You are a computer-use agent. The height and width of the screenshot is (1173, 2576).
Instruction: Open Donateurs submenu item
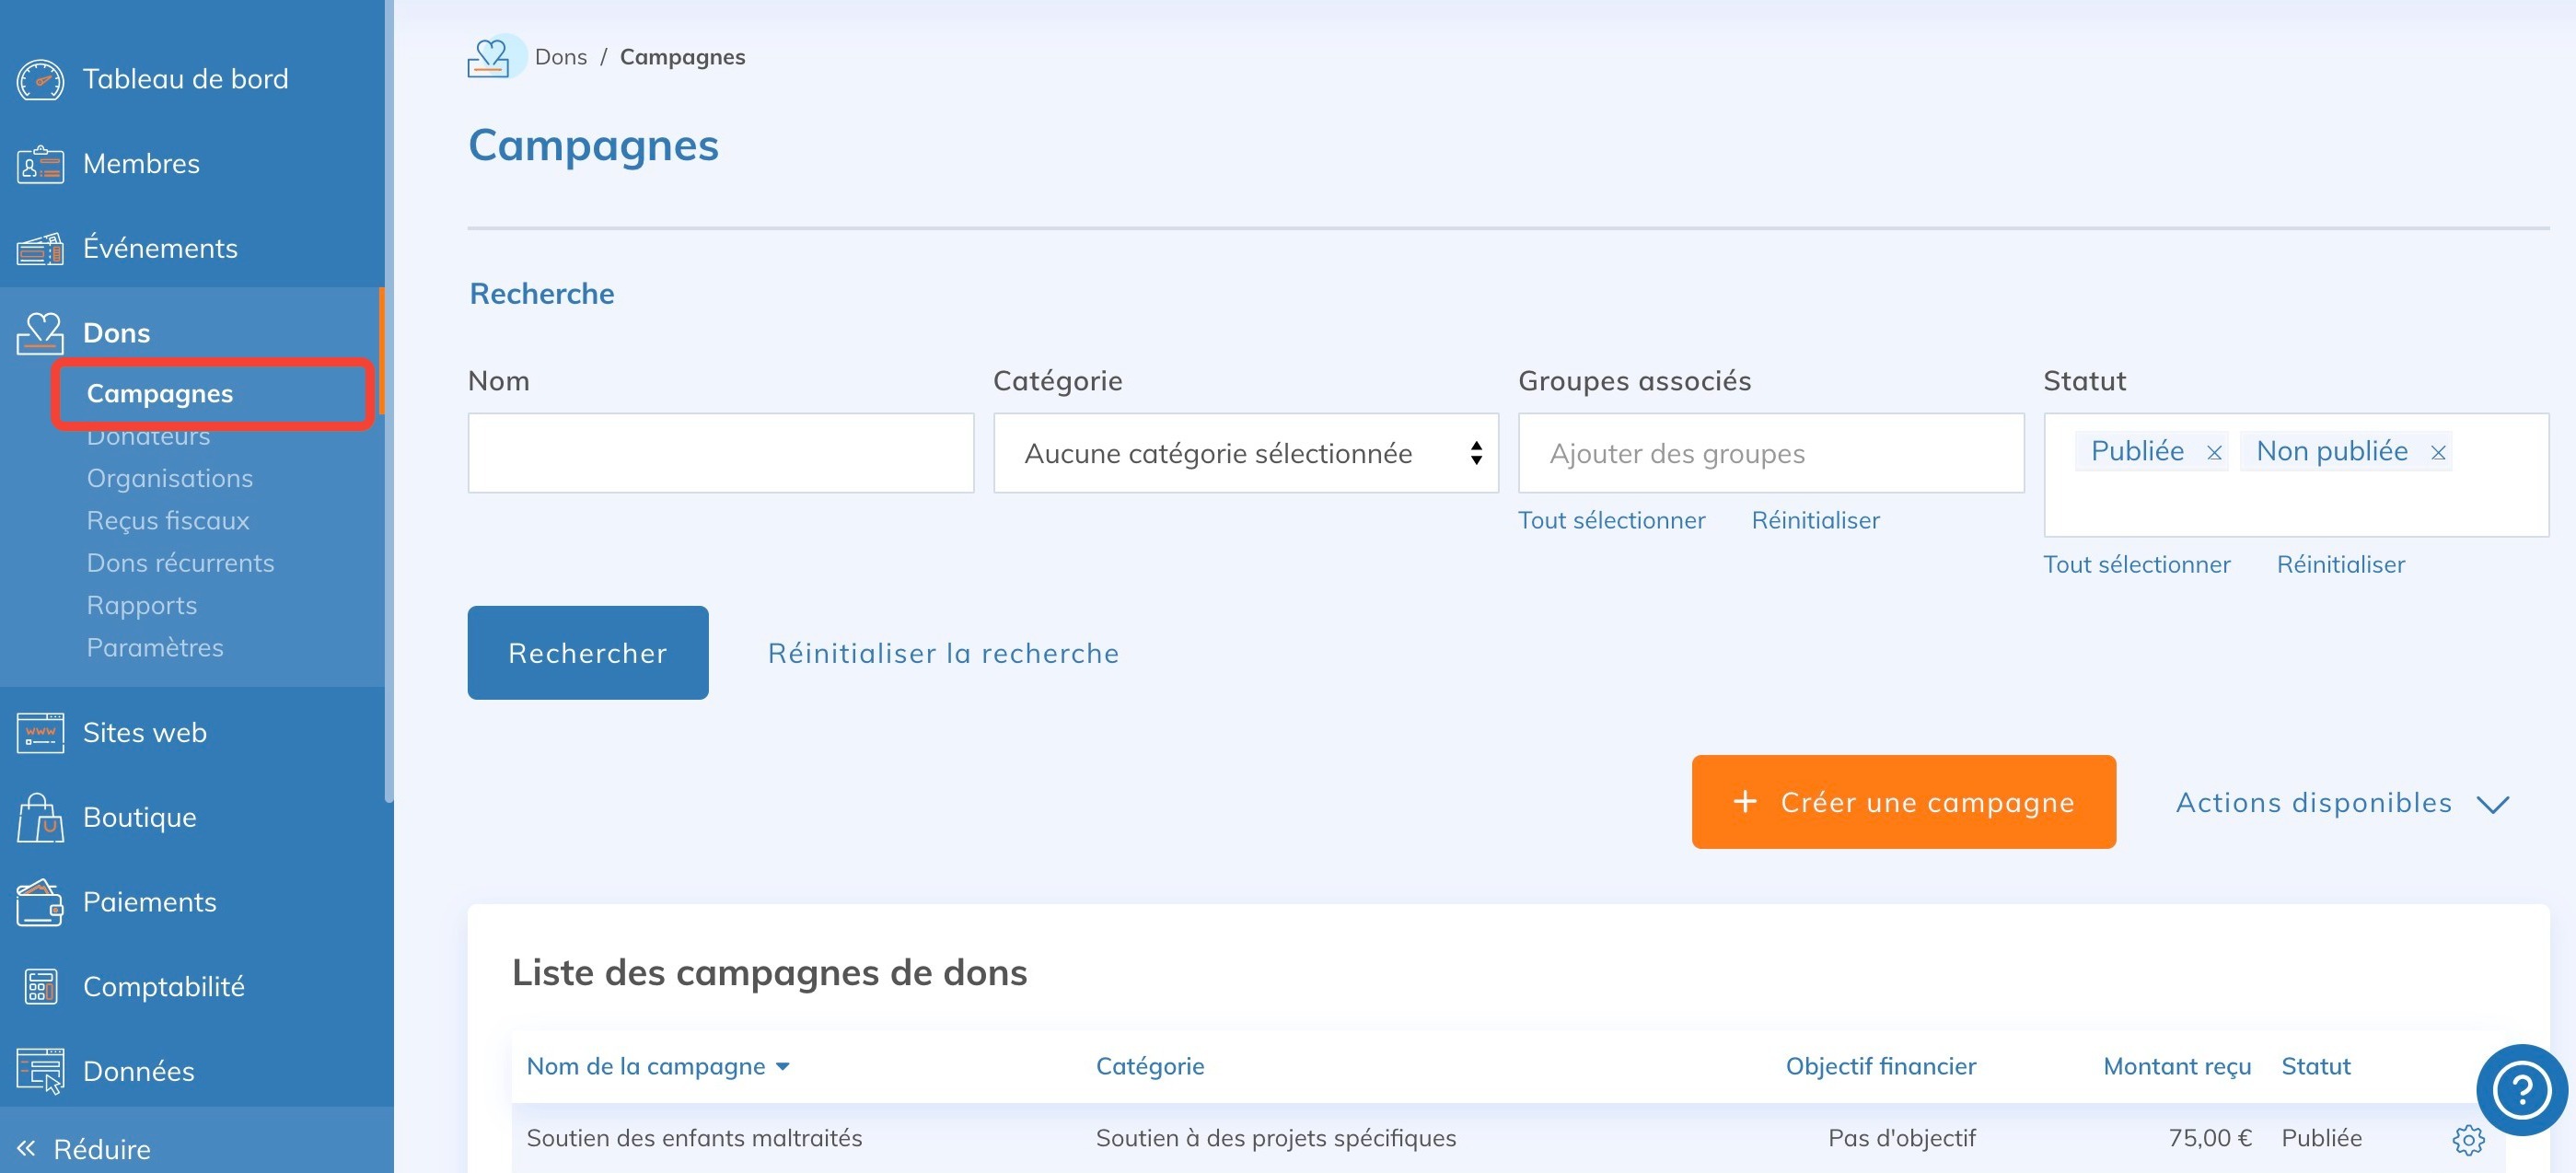148,437
